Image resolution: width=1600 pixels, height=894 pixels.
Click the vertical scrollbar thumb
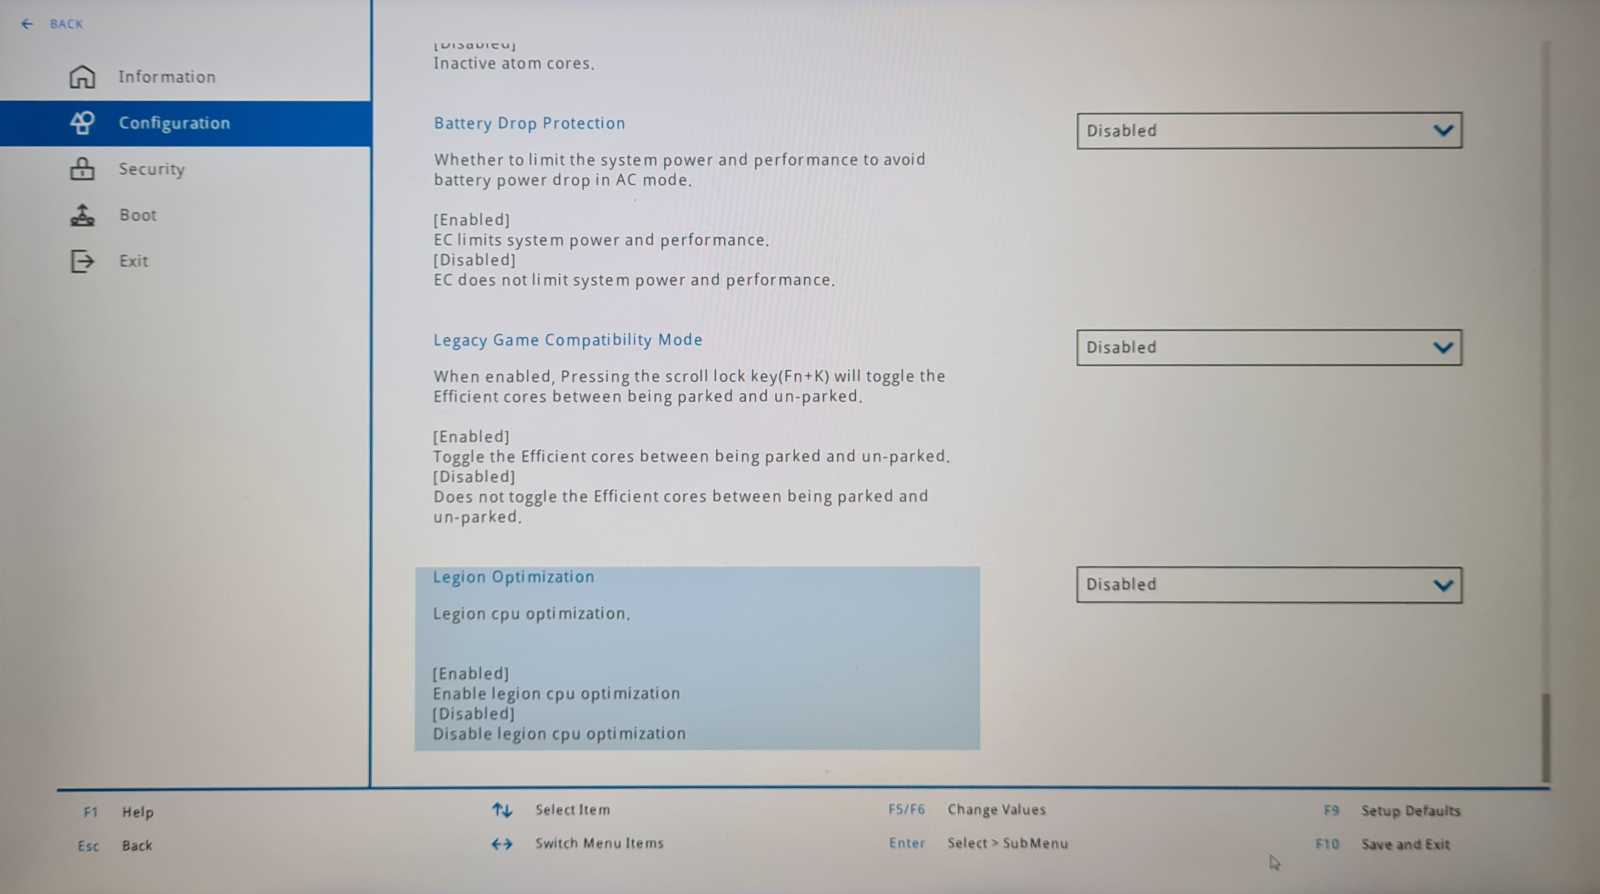pyautogui.click(x=1546, y=737)
